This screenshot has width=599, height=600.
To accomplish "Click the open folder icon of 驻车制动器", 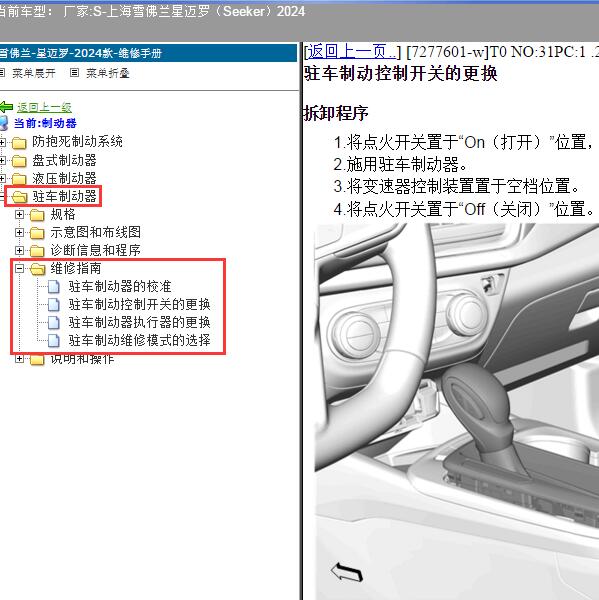I will pos(20,197).
